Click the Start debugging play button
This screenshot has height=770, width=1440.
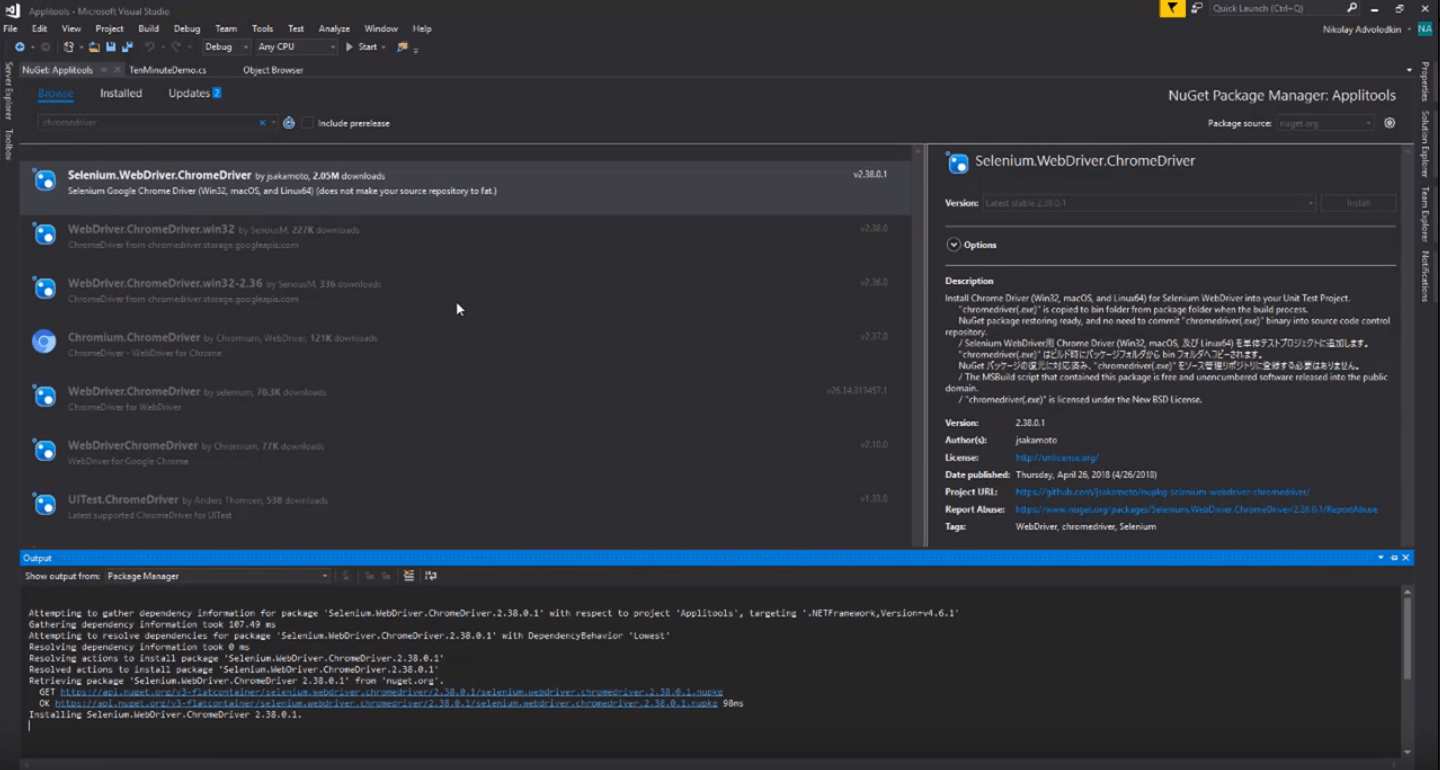click(350, 47)
